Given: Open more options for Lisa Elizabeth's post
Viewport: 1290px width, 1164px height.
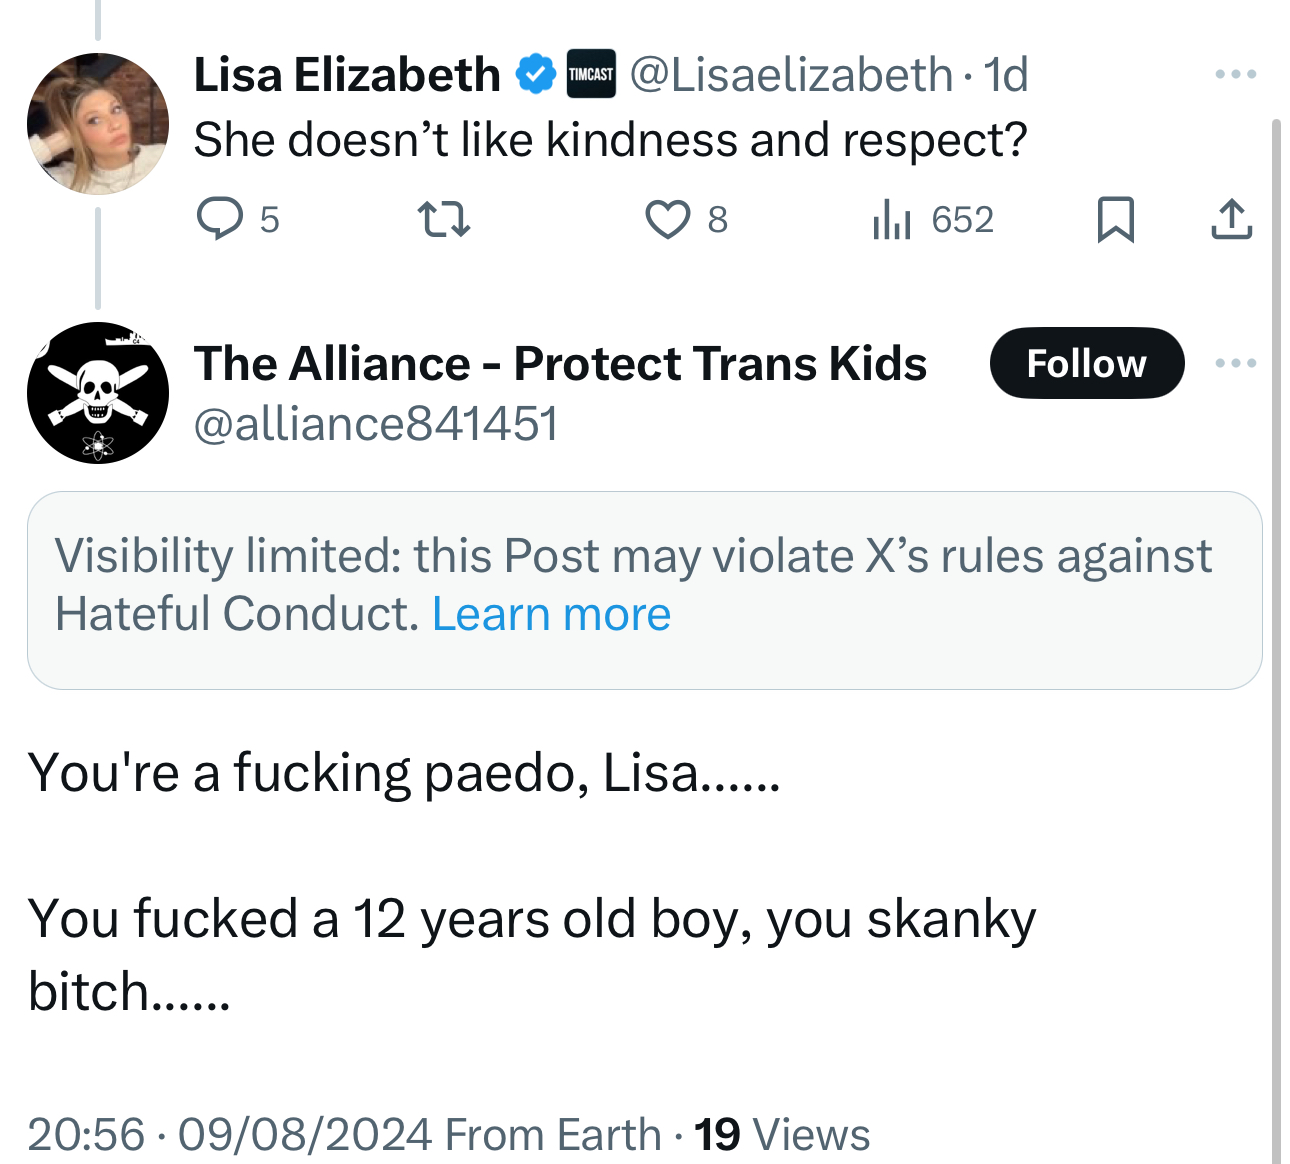Looking at the screenshot, I should pos(1235,75).
